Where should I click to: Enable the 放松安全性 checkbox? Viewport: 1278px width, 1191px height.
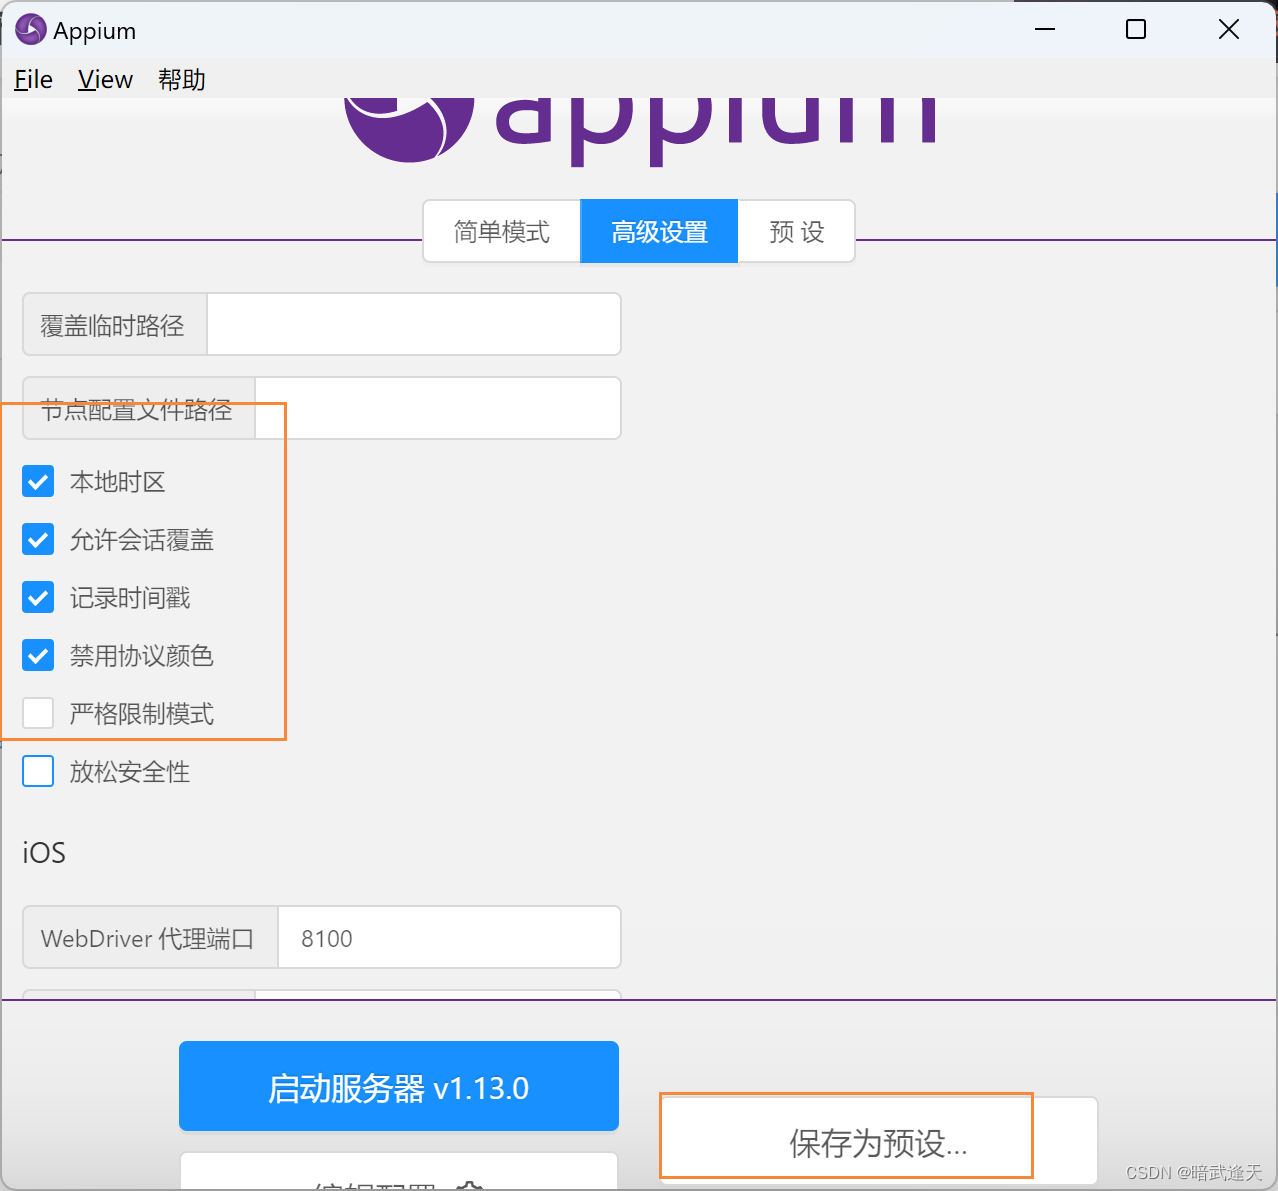(38, 772)
